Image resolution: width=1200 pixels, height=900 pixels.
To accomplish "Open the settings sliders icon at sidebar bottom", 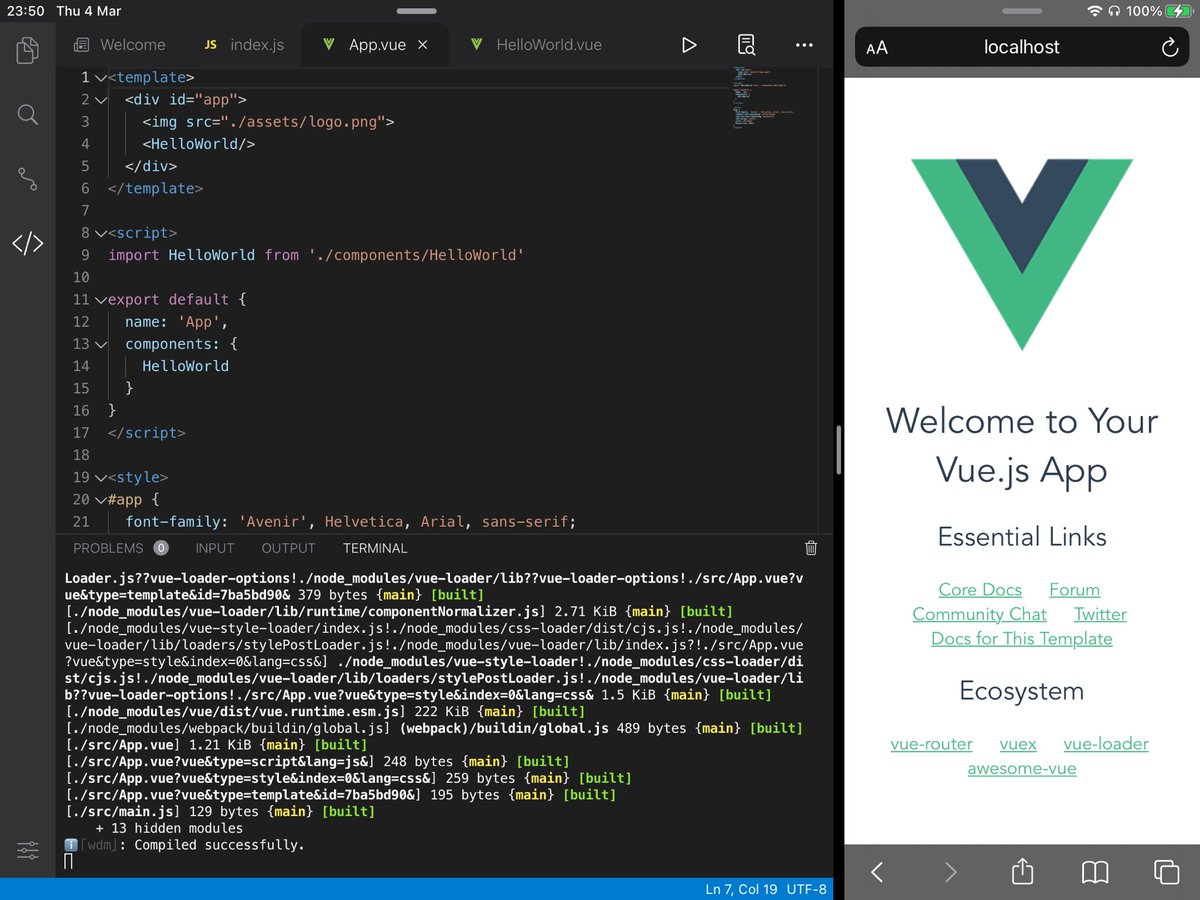I will (x=28, y=851).
